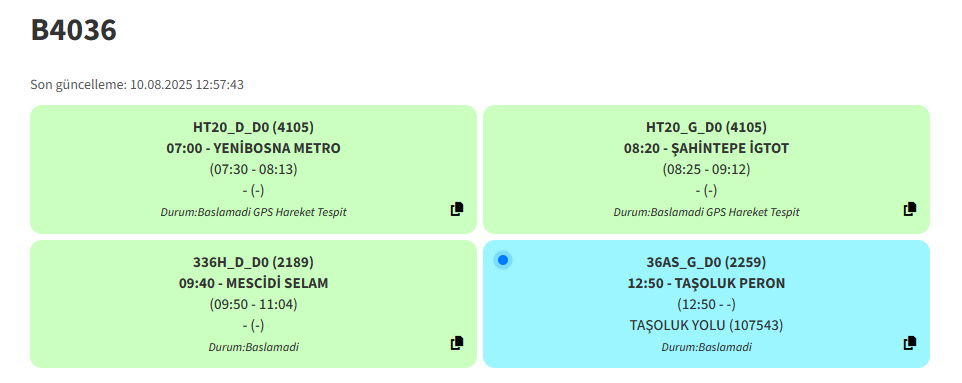962x383 pixels.
Task: Select the B4036 vehicle heading
Action: [x=74, y=30]
